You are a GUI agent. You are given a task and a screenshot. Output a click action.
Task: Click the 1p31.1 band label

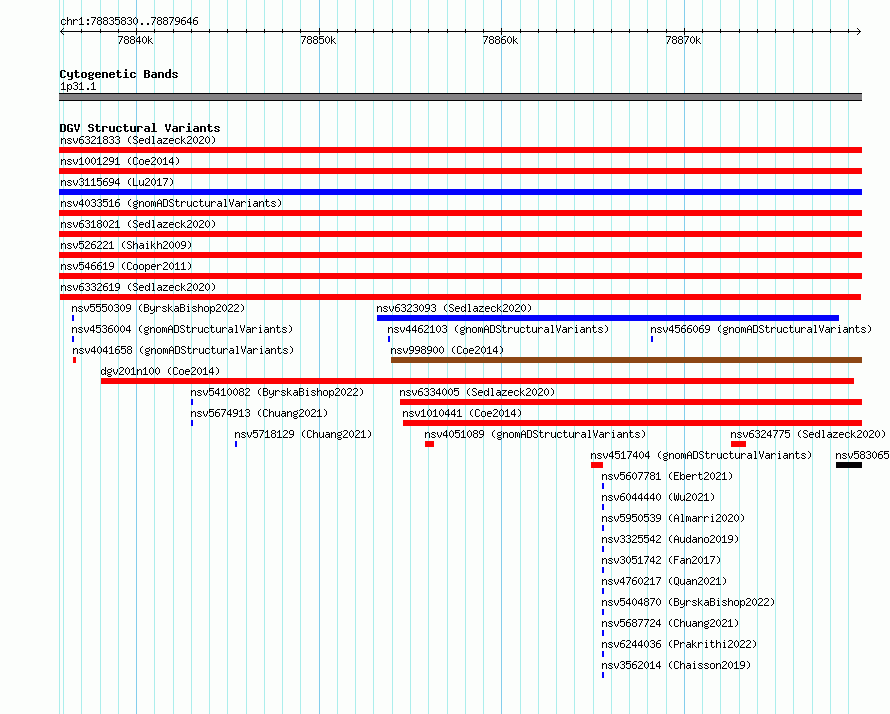78,86
